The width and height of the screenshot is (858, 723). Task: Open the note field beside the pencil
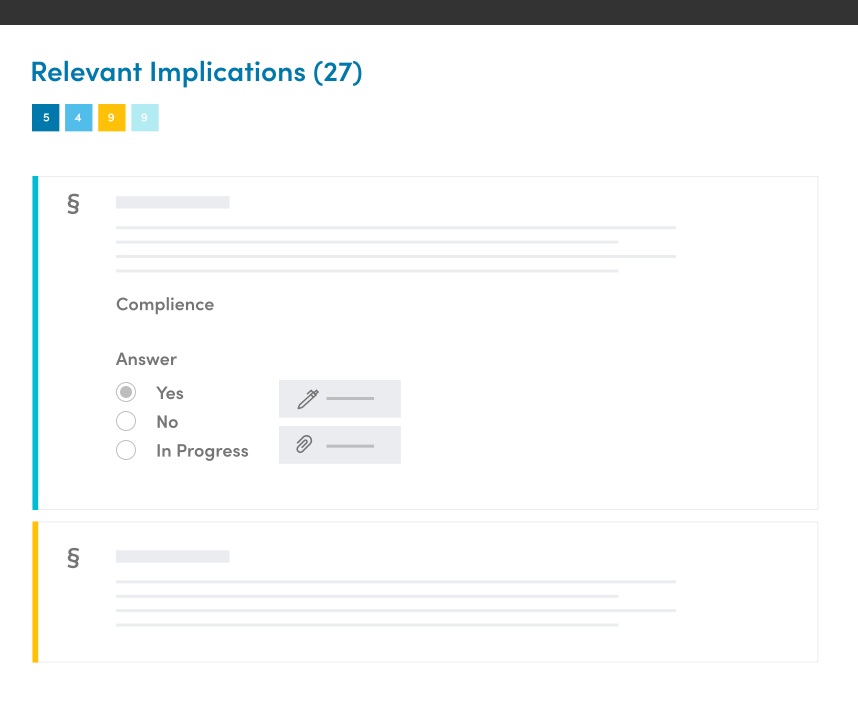point(350,399)
